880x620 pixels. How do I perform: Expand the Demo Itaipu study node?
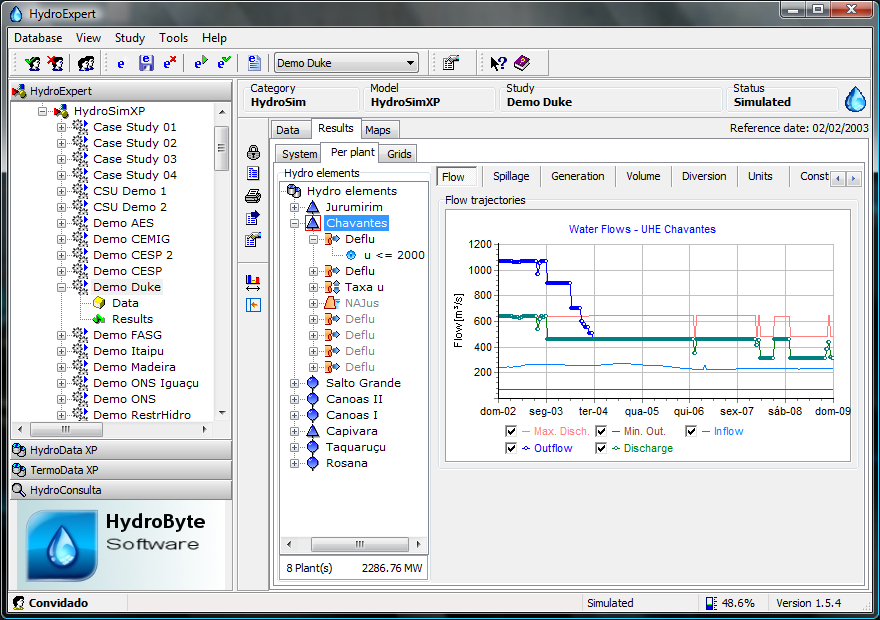(x=61, y=351)
